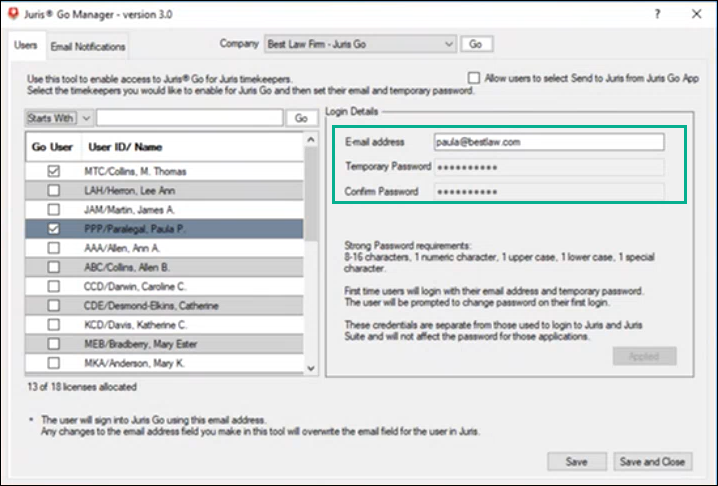Click the Save and Close button

click(x=651, y=461)
